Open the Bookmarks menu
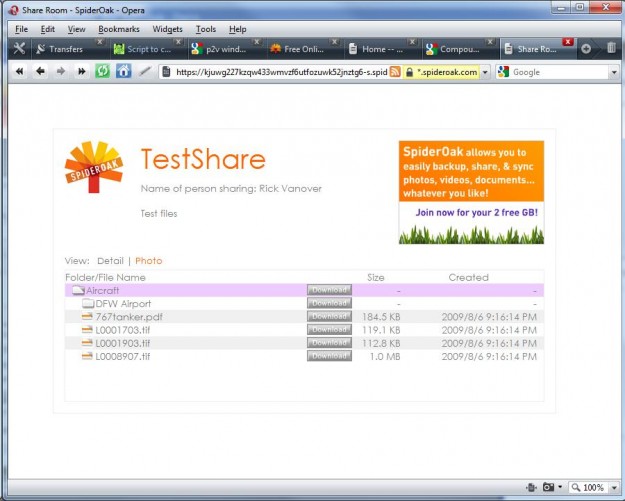The height and width of the screenshot is (501, 625). pos(119,29)
